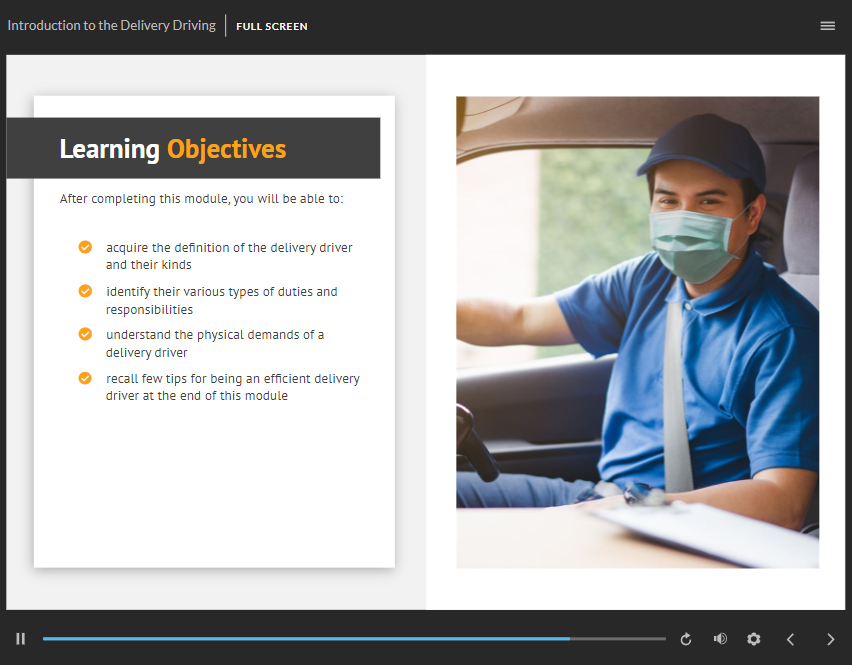Click the checkmark beside "understand the physical demands"
Viewport: 852px width, 665px height.
85,334
